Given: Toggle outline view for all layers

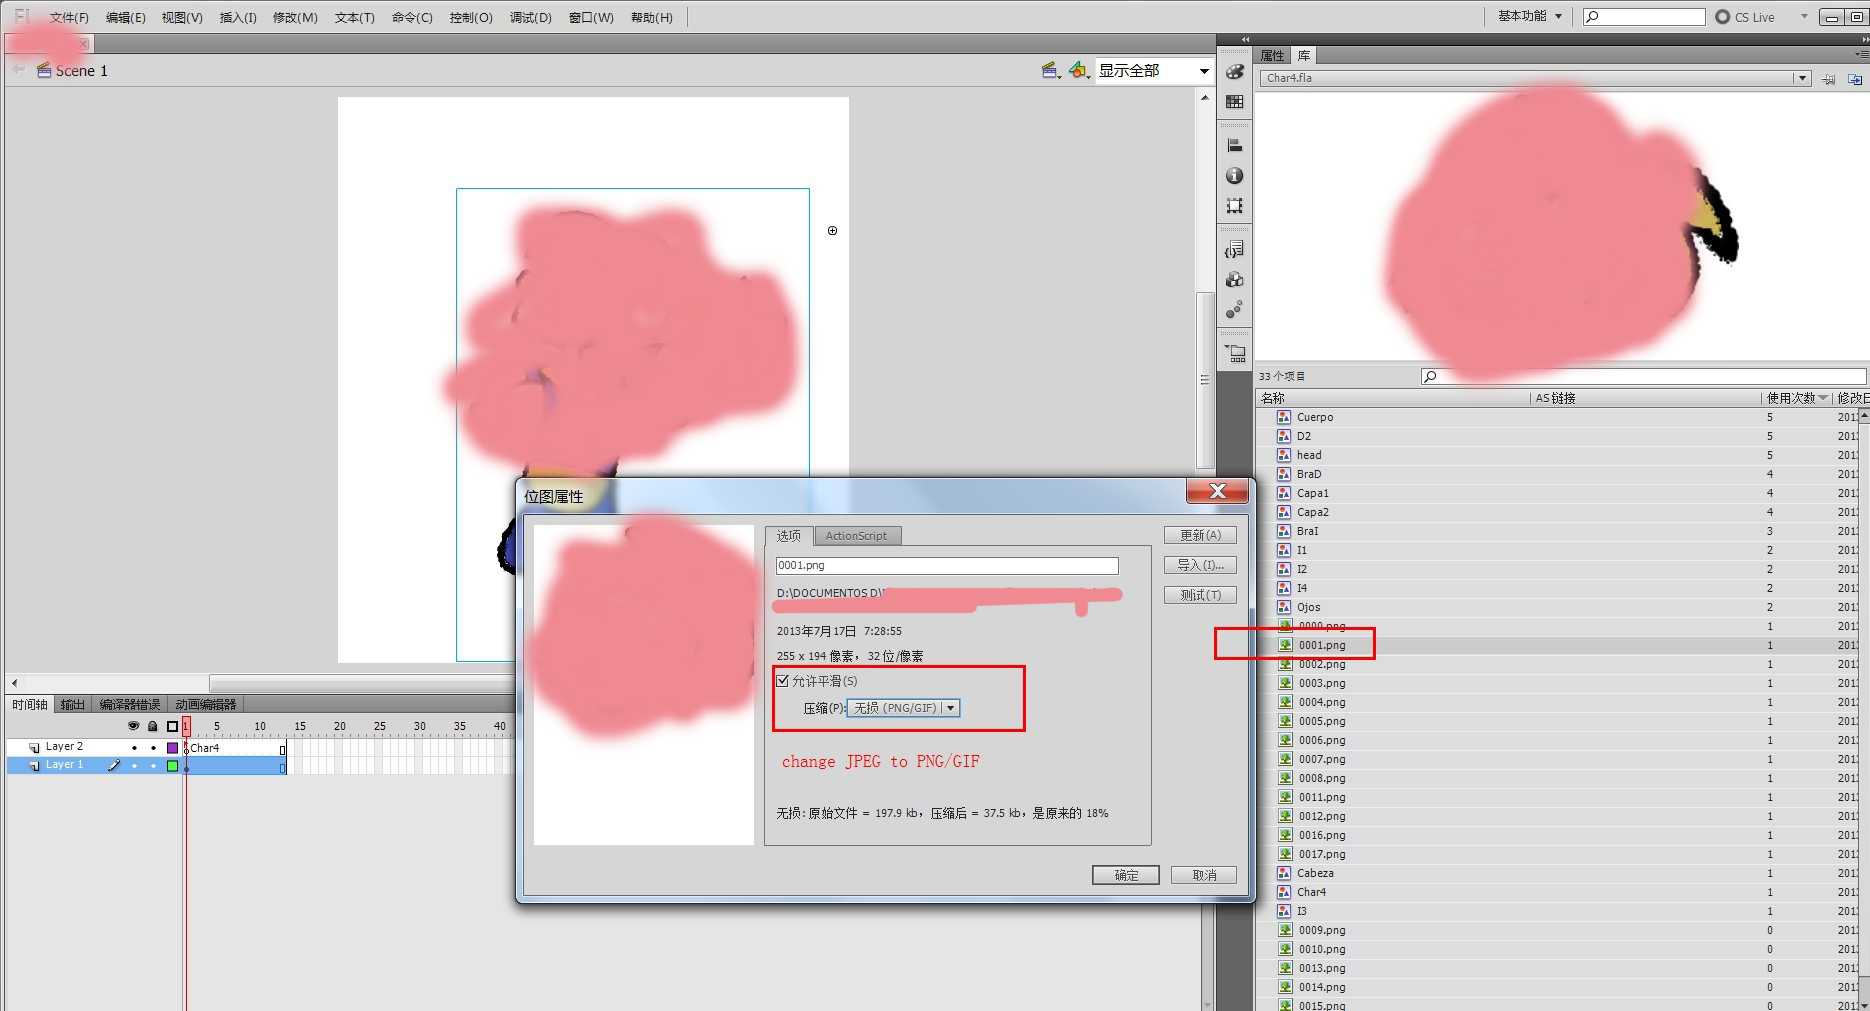Looking at the screenshot, I should [x=172, y=726].
